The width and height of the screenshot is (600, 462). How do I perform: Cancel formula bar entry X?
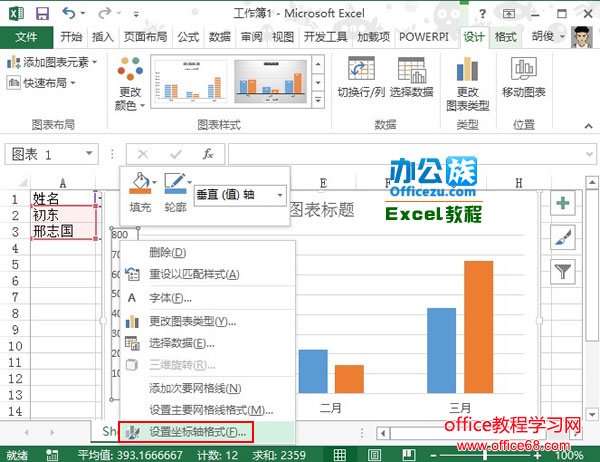coord(143,154)
